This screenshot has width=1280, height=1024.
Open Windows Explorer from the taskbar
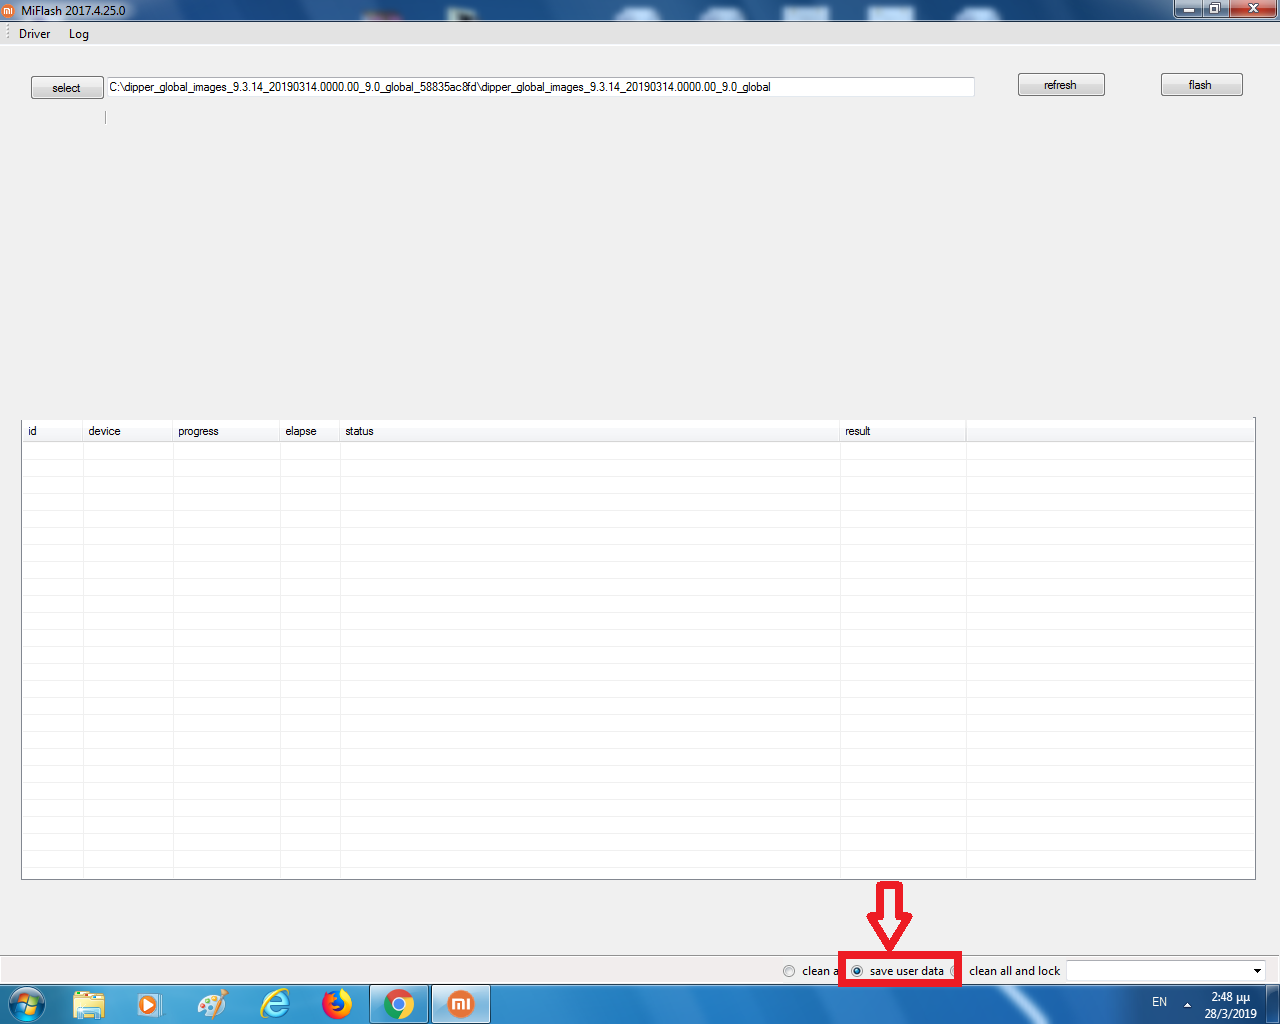pos(89,1004)
